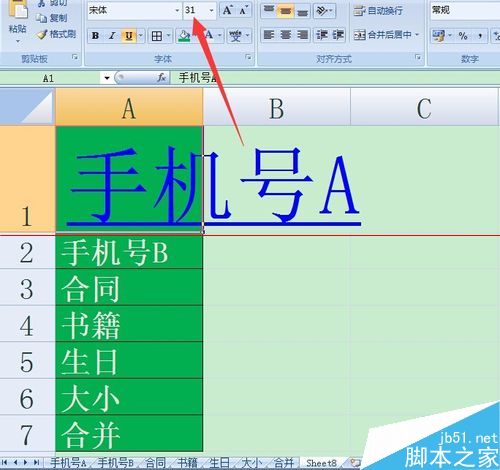Click the comma style icon
The width and height of the screenshot is (500, 470).
pos(480,35)
